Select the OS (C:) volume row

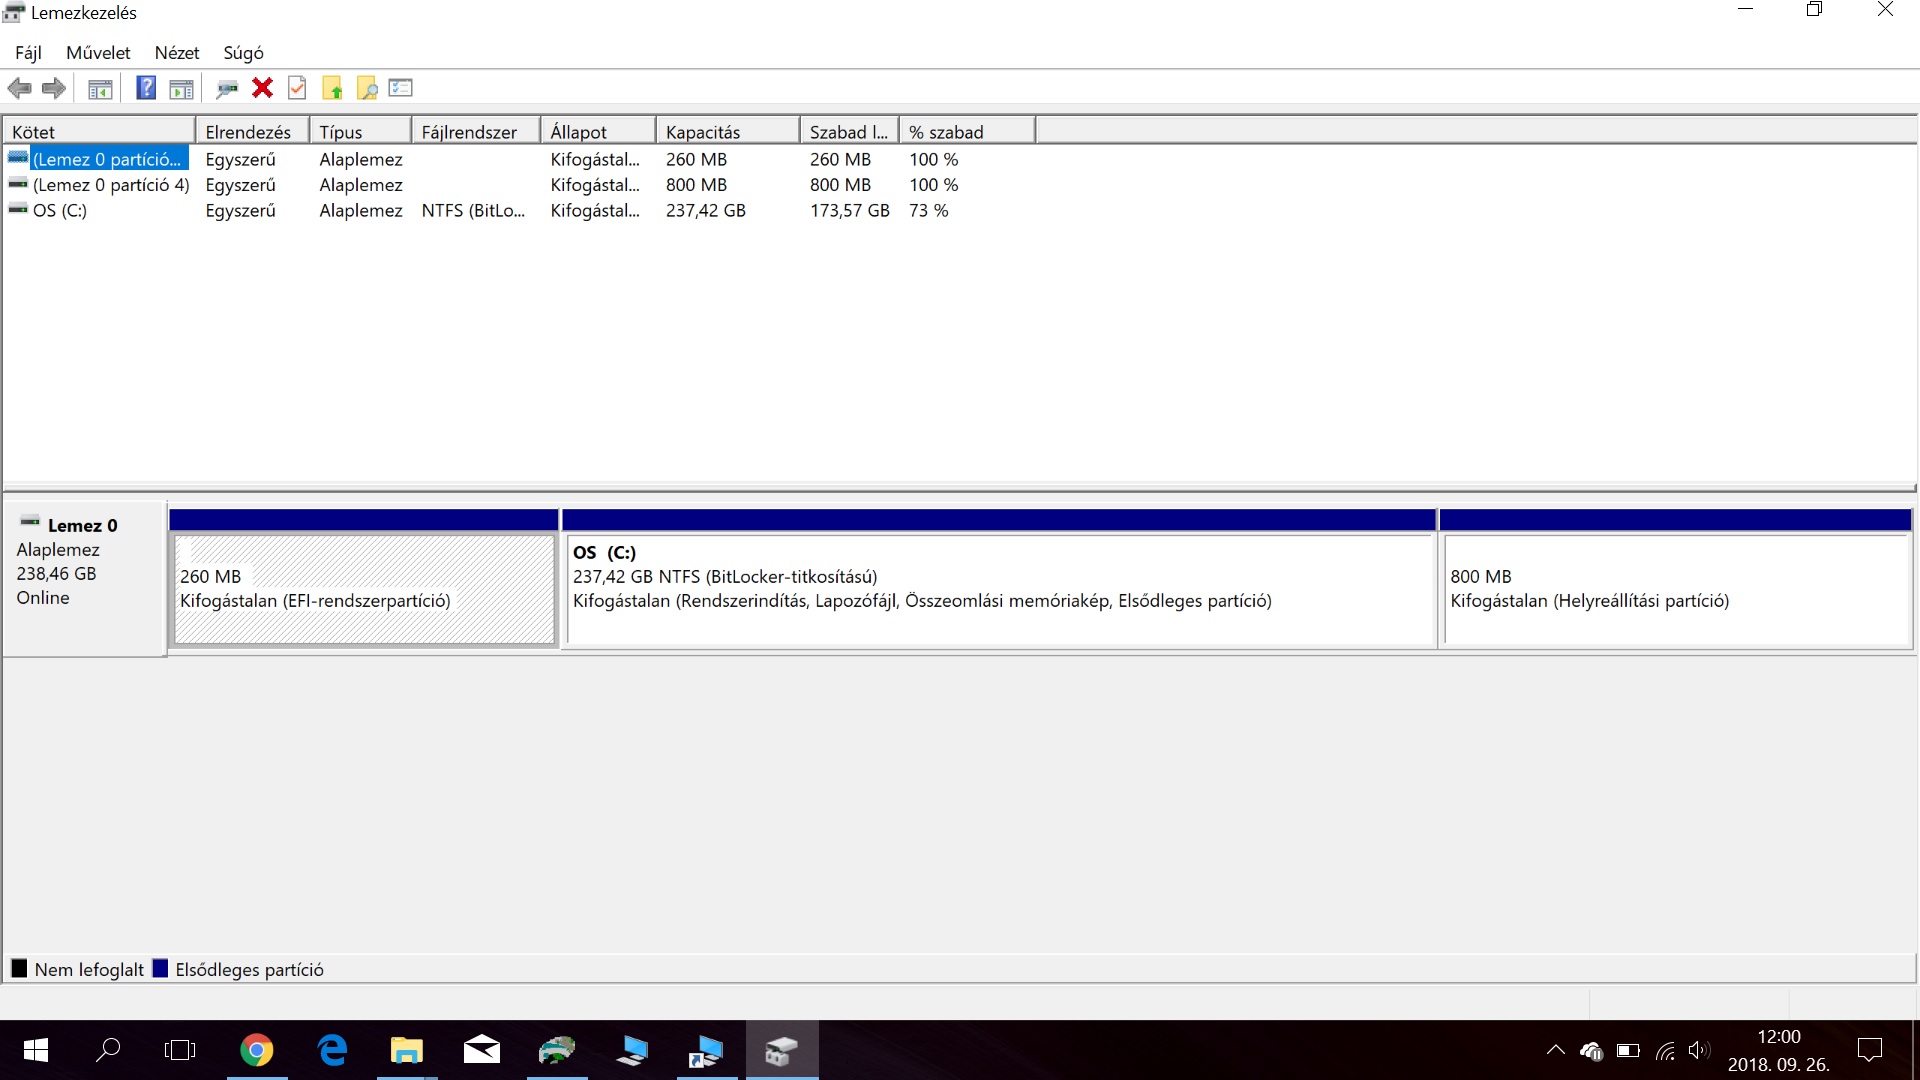pos(60,211)
